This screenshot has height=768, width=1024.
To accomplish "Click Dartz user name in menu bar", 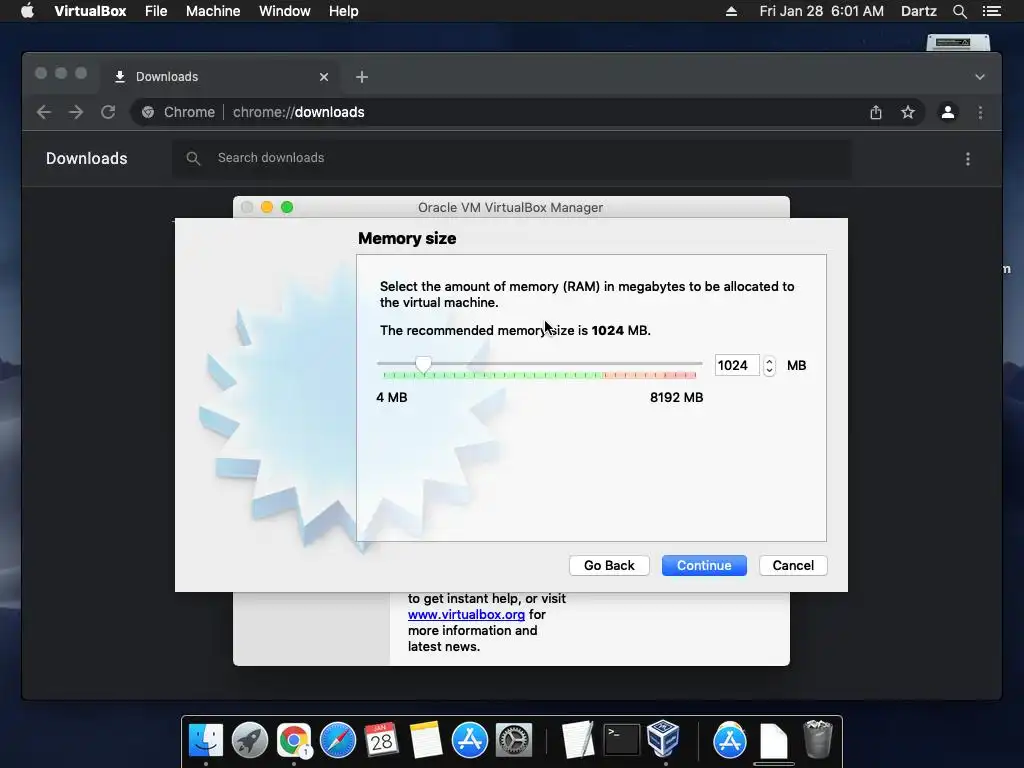I will (918, 11).
